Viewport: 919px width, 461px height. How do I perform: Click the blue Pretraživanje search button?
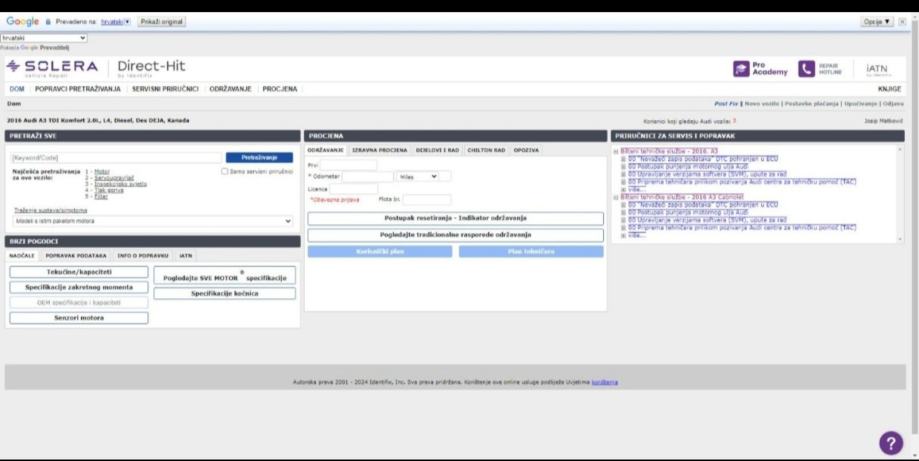coord(259,158)
